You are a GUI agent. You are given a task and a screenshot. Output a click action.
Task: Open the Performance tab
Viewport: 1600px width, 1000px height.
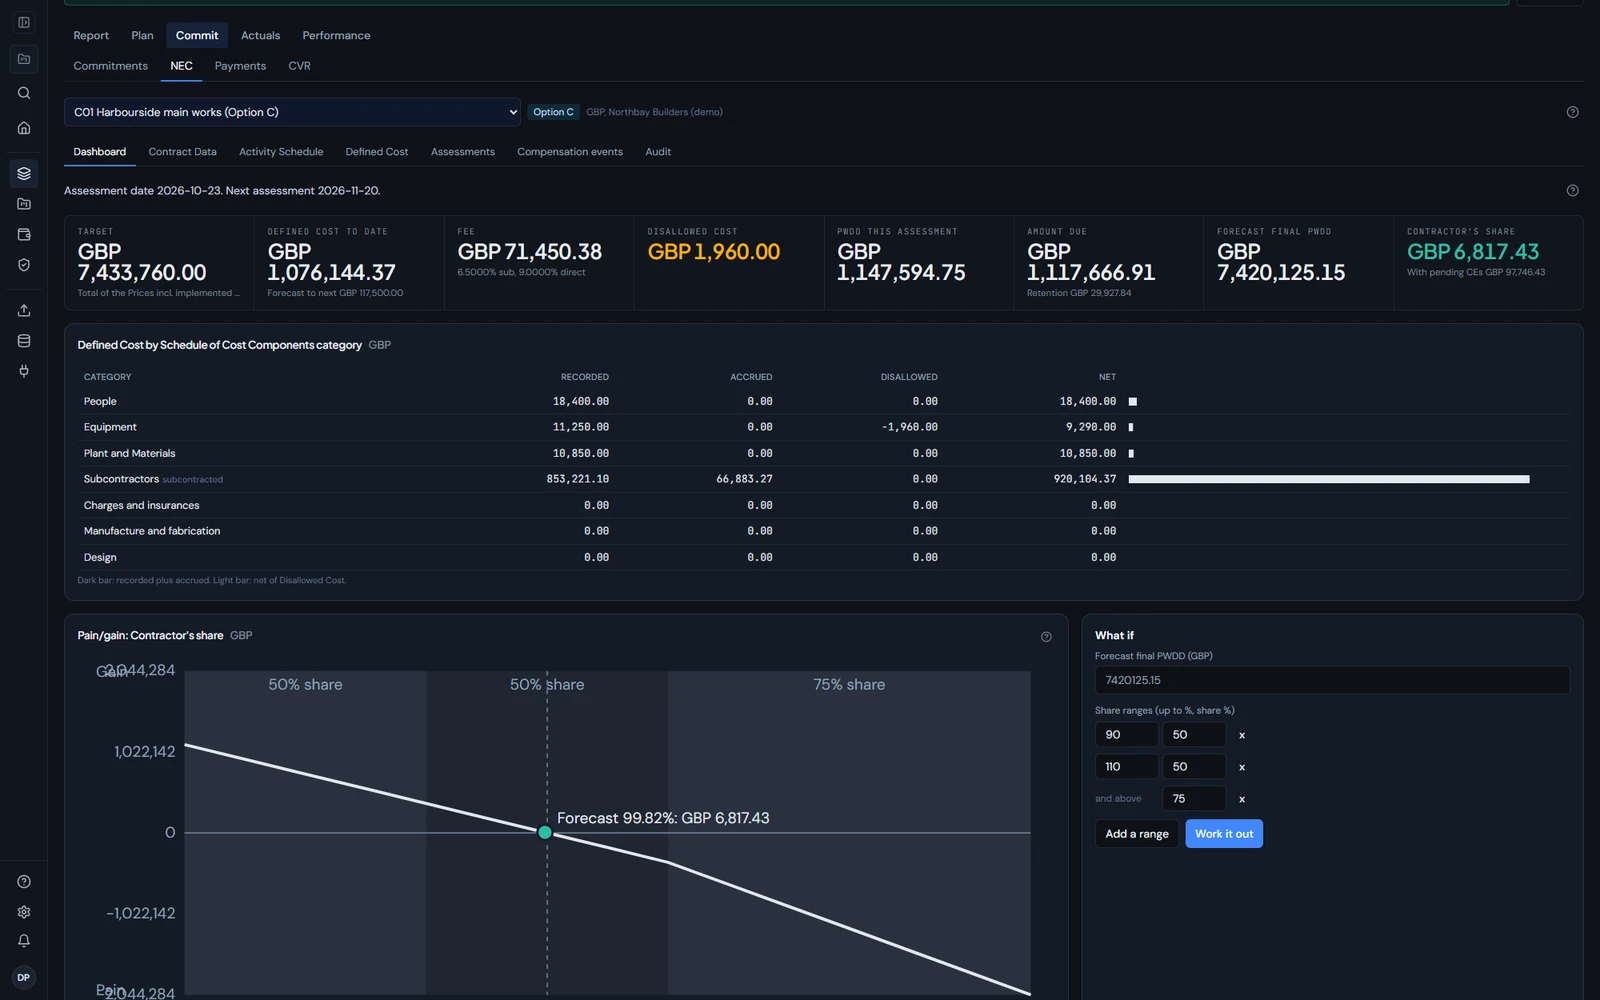coord(336,35)
